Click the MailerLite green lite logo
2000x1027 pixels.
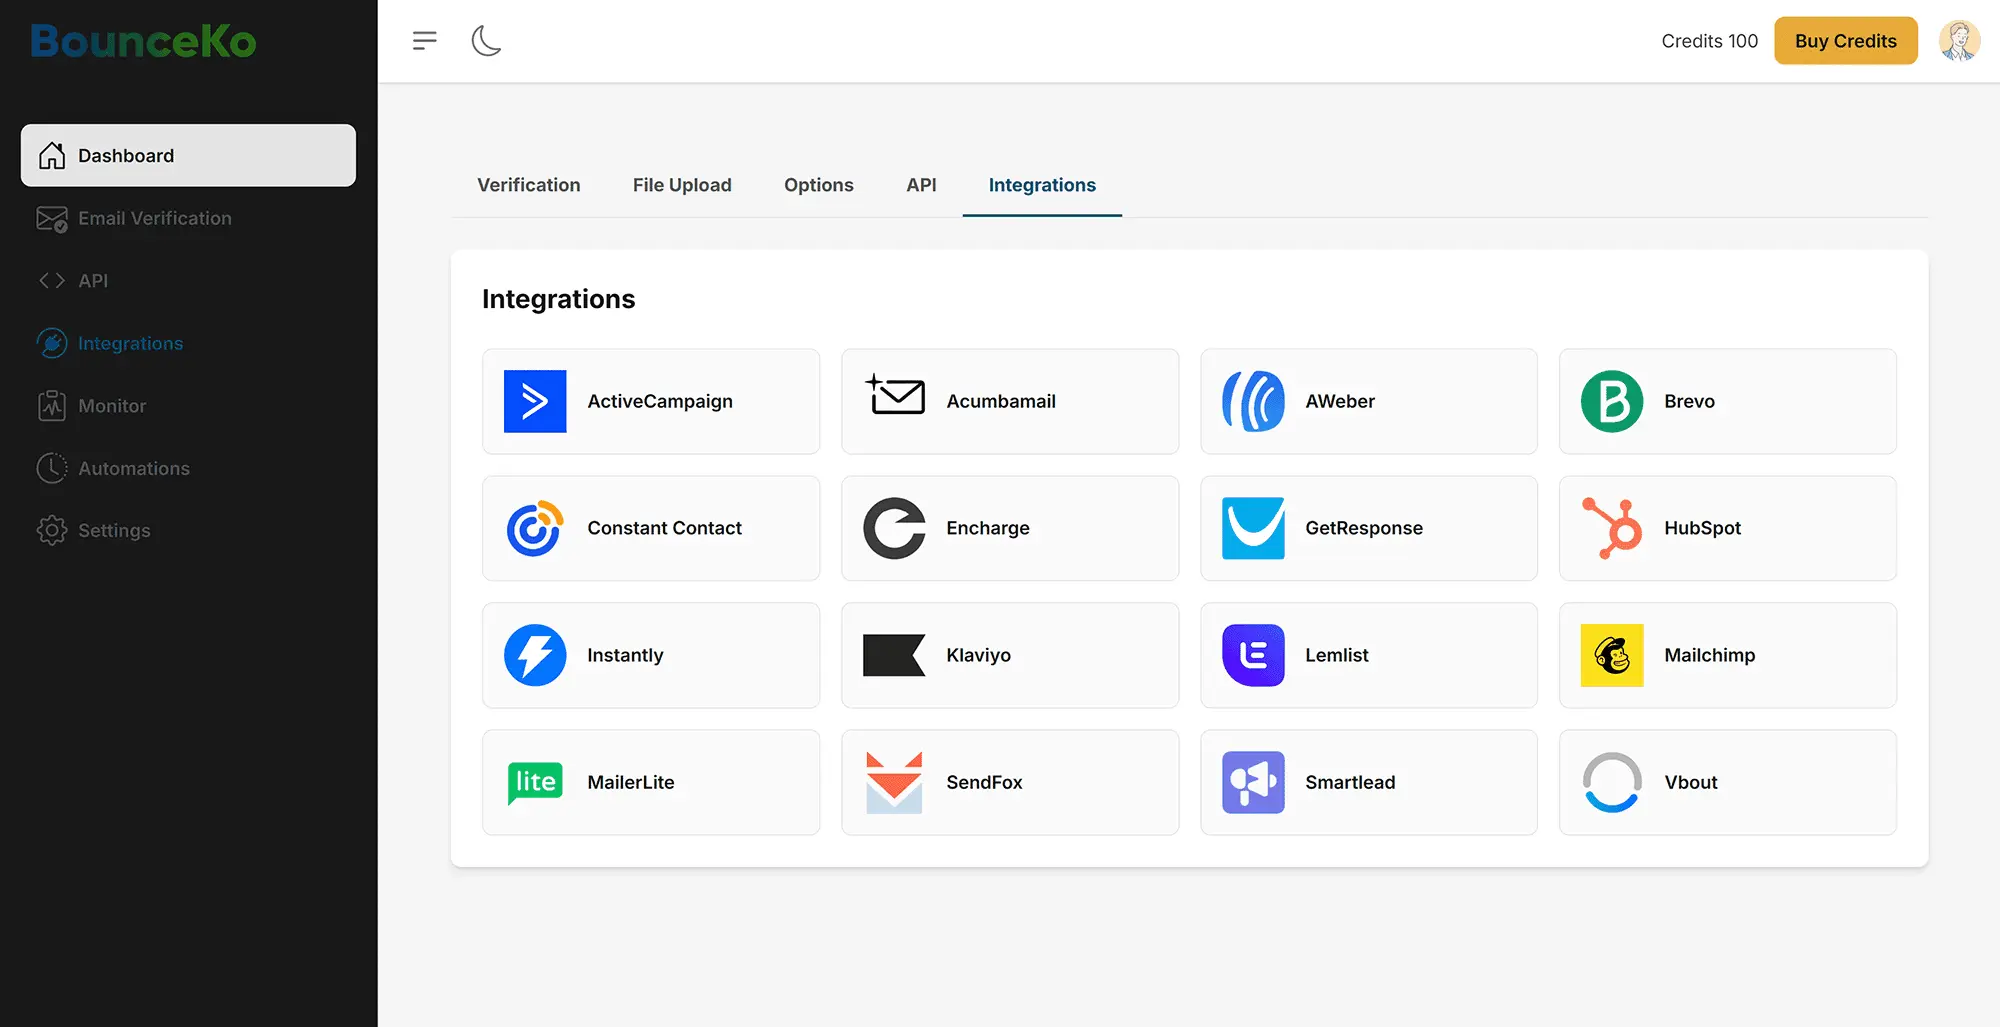[x=535, y=782]
